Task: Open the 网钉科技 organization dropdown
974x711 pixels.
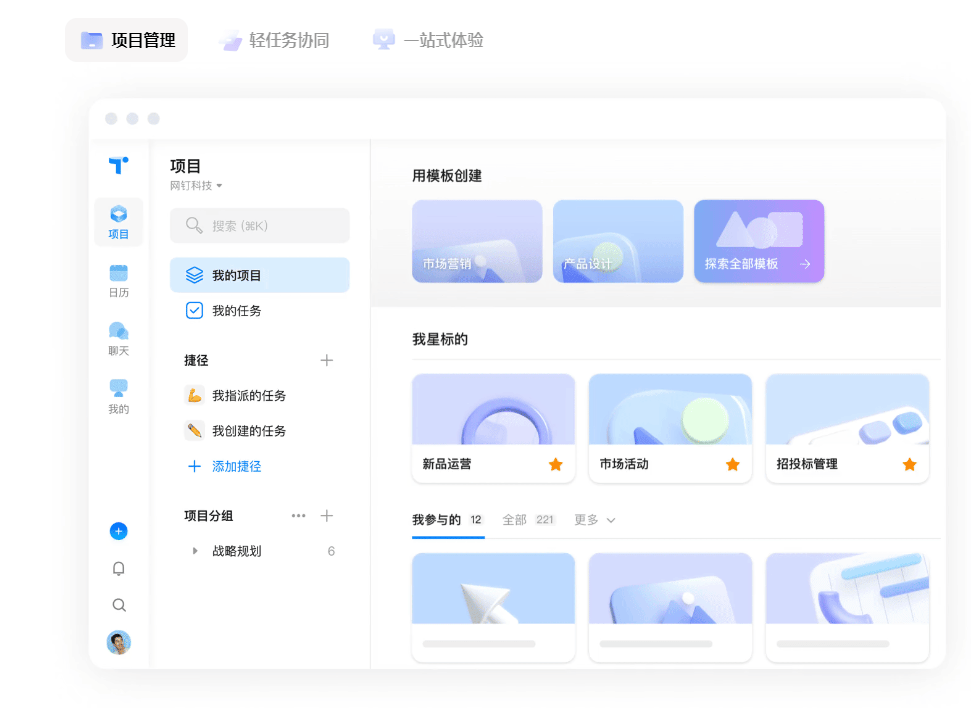Action: point(196,186)
